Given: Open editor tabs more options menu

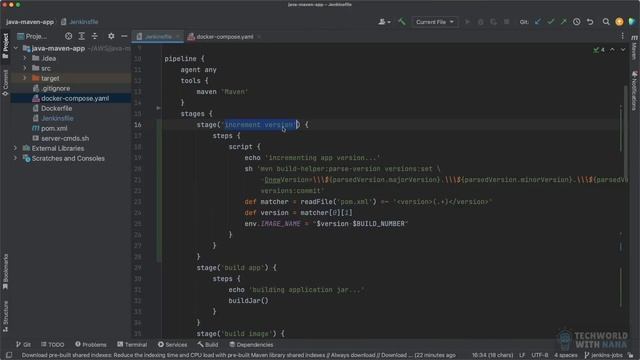Looking at the screenshot, I should 622,36.
